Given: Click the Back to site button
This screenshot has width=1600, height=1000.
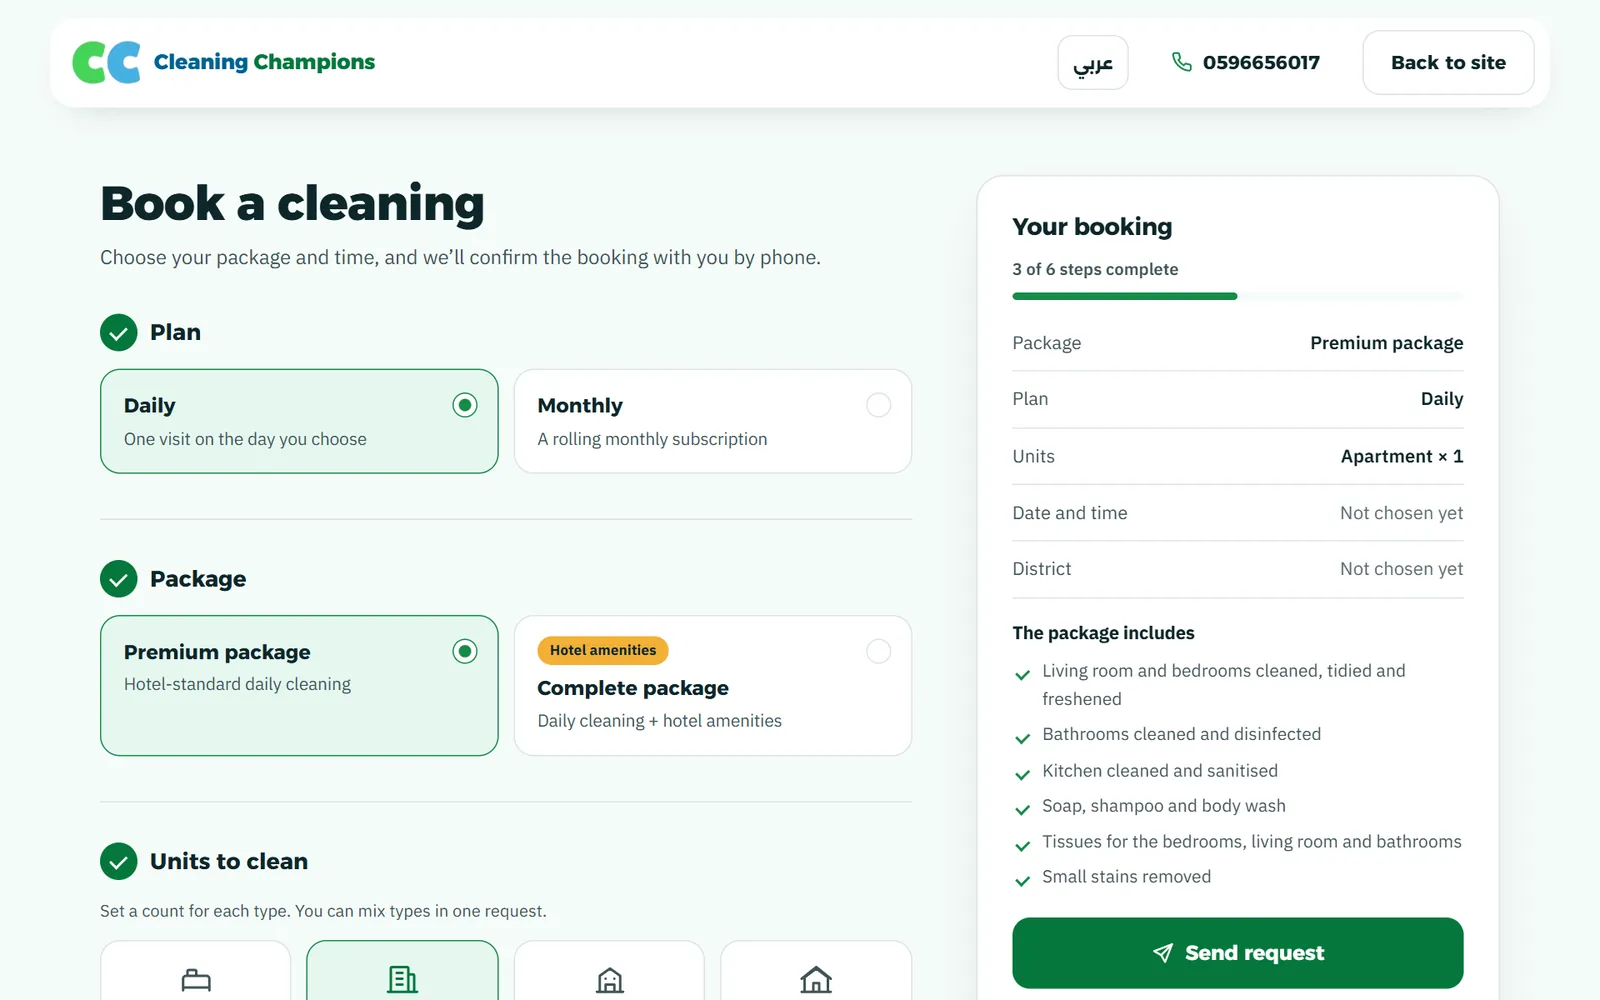Looking at the screenshot, I should coord(1448,63).
